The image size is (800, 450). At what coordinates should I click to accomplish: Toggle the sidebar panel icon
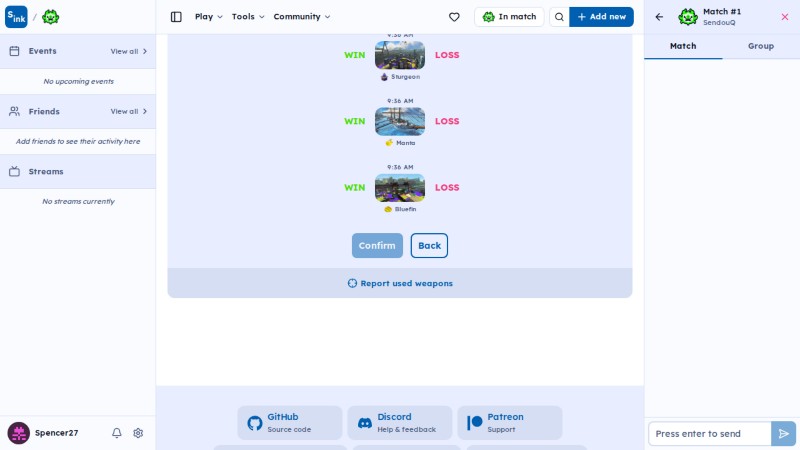click(176, 17)
